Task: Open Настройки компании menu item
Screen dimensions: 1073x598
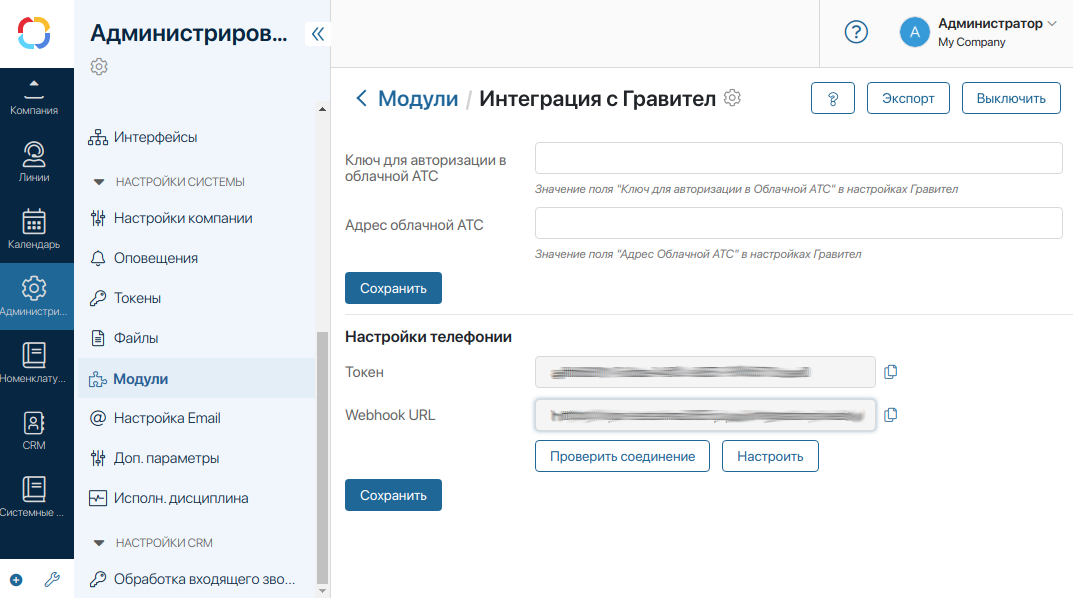Action: (197, 218)
